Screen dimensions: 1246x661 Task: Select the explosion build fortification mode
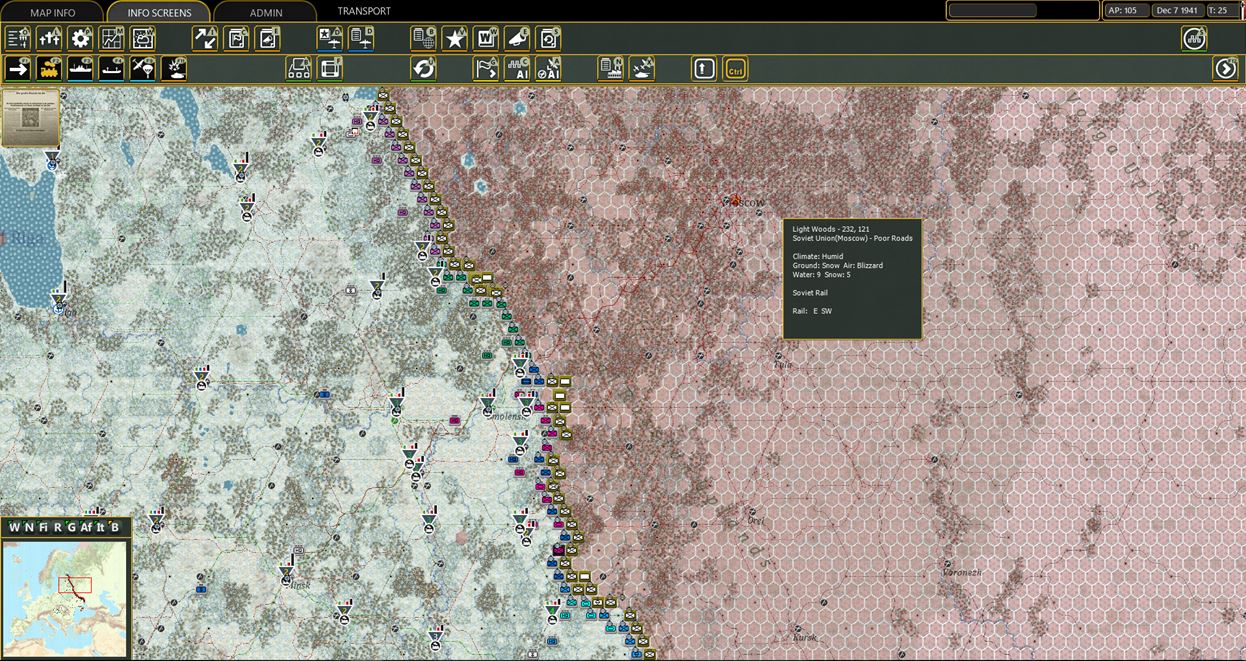pos(174,68)
